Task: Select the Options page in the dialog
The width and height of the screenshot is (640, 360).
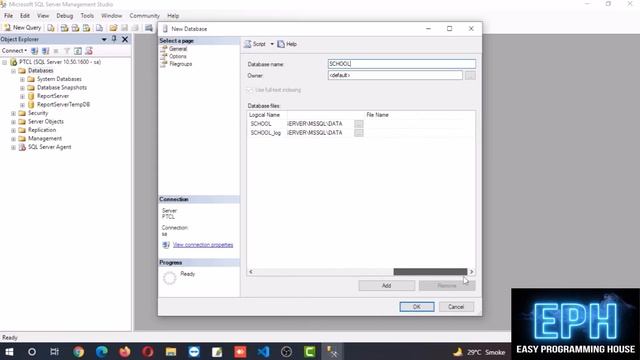Action: click(x=178, y=56)
